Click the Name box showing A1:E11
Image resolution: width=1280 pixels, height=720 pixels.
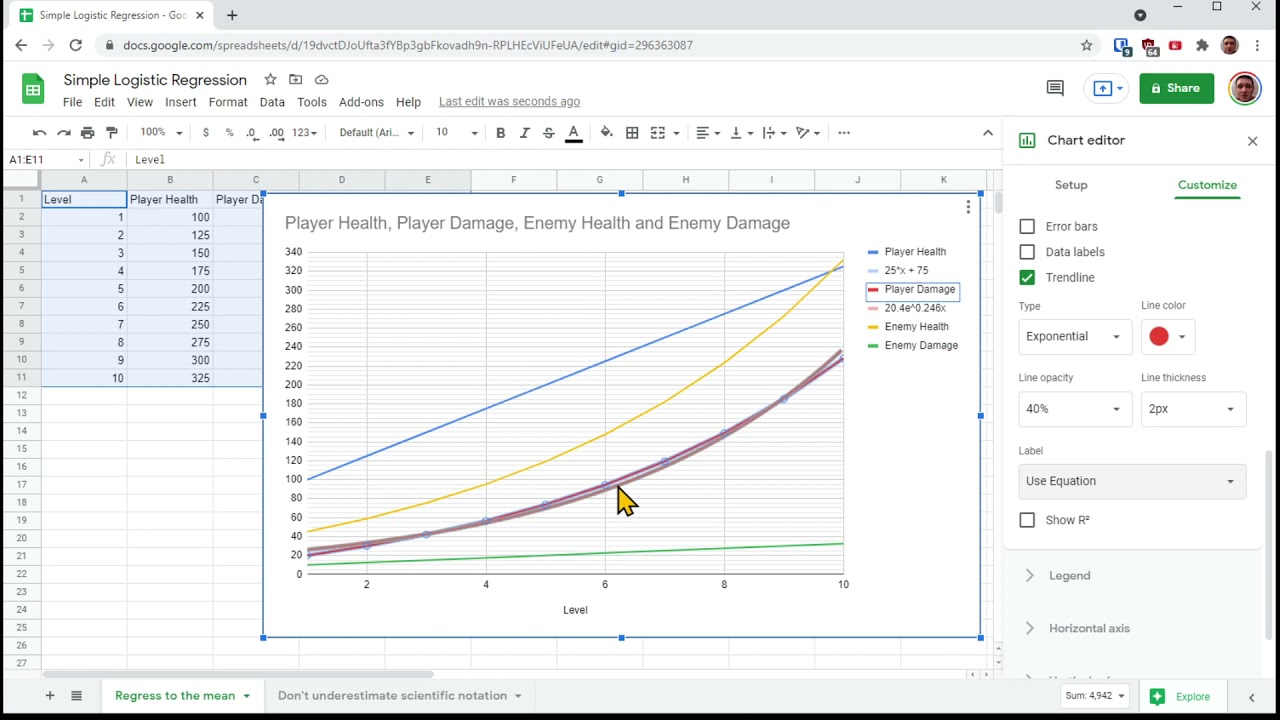point(47,159)
